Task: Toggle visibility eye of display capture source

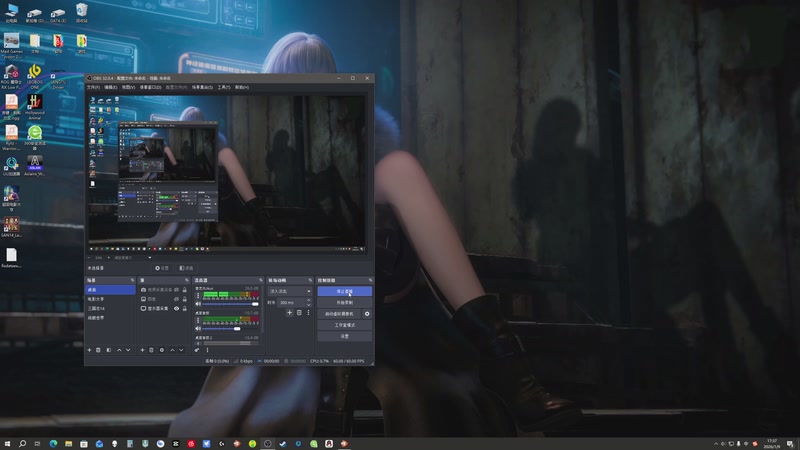Action: [x=177, y=308]
